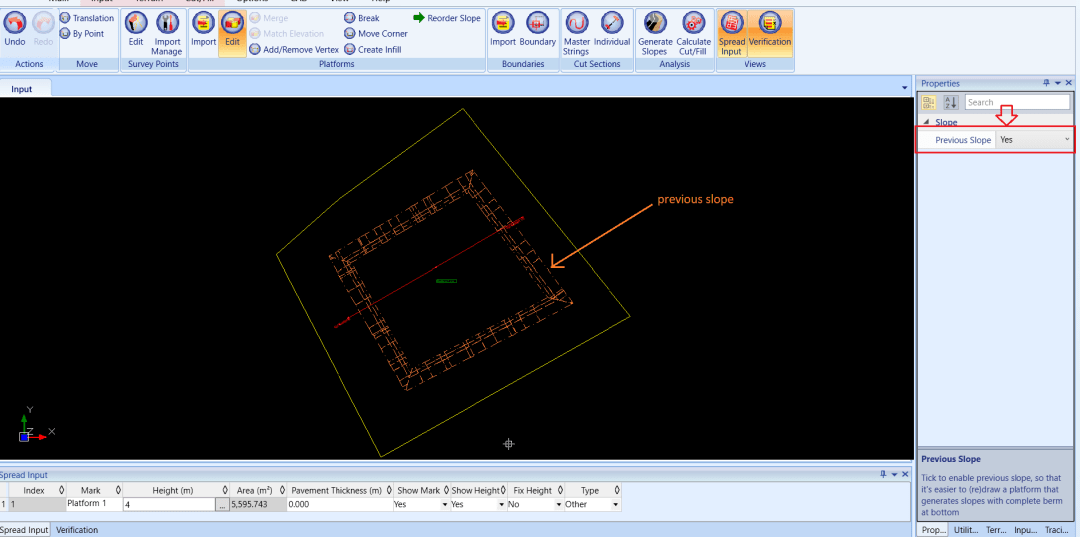Viewport: 1080px width, 537px height.
Task: Pin the Spread Input panel
Action: point(884,474)
